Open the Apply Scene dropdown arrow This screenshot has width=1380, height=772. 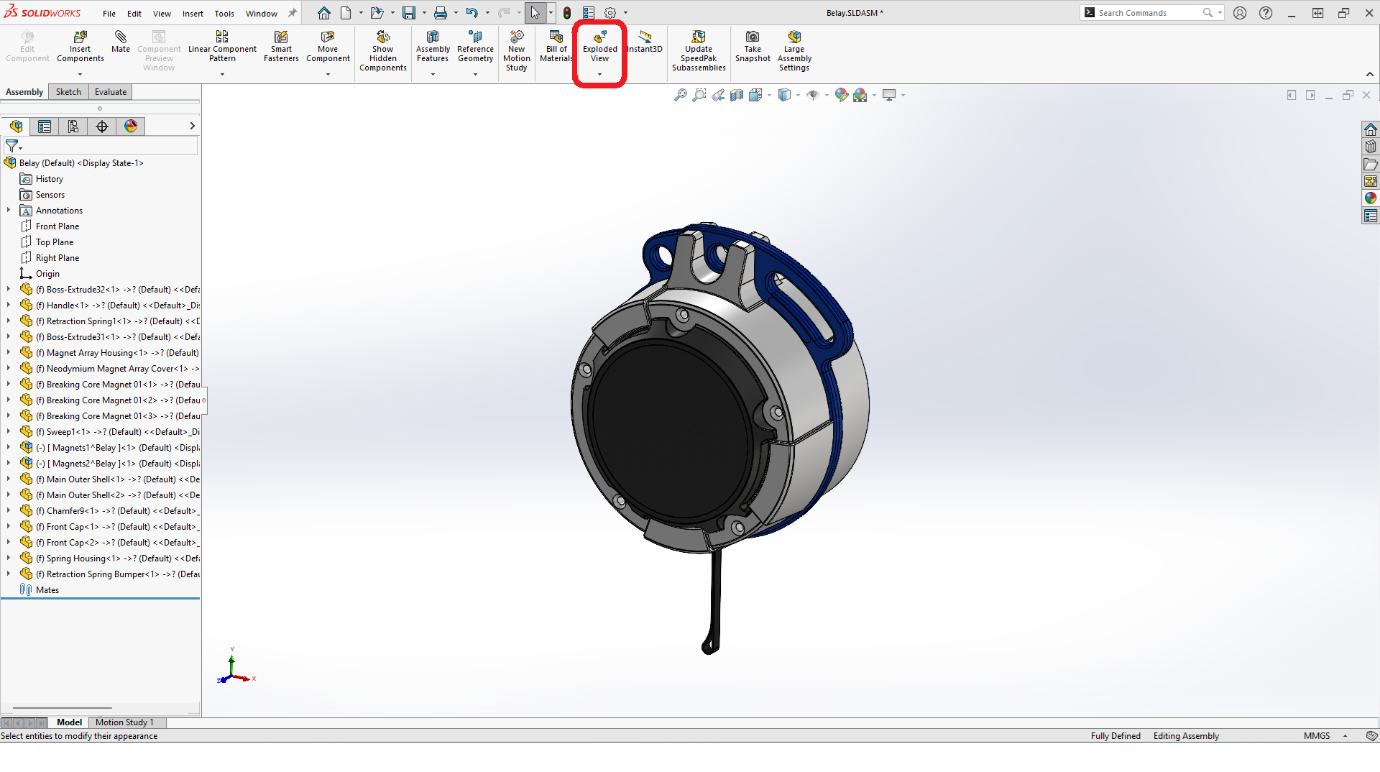875,95
